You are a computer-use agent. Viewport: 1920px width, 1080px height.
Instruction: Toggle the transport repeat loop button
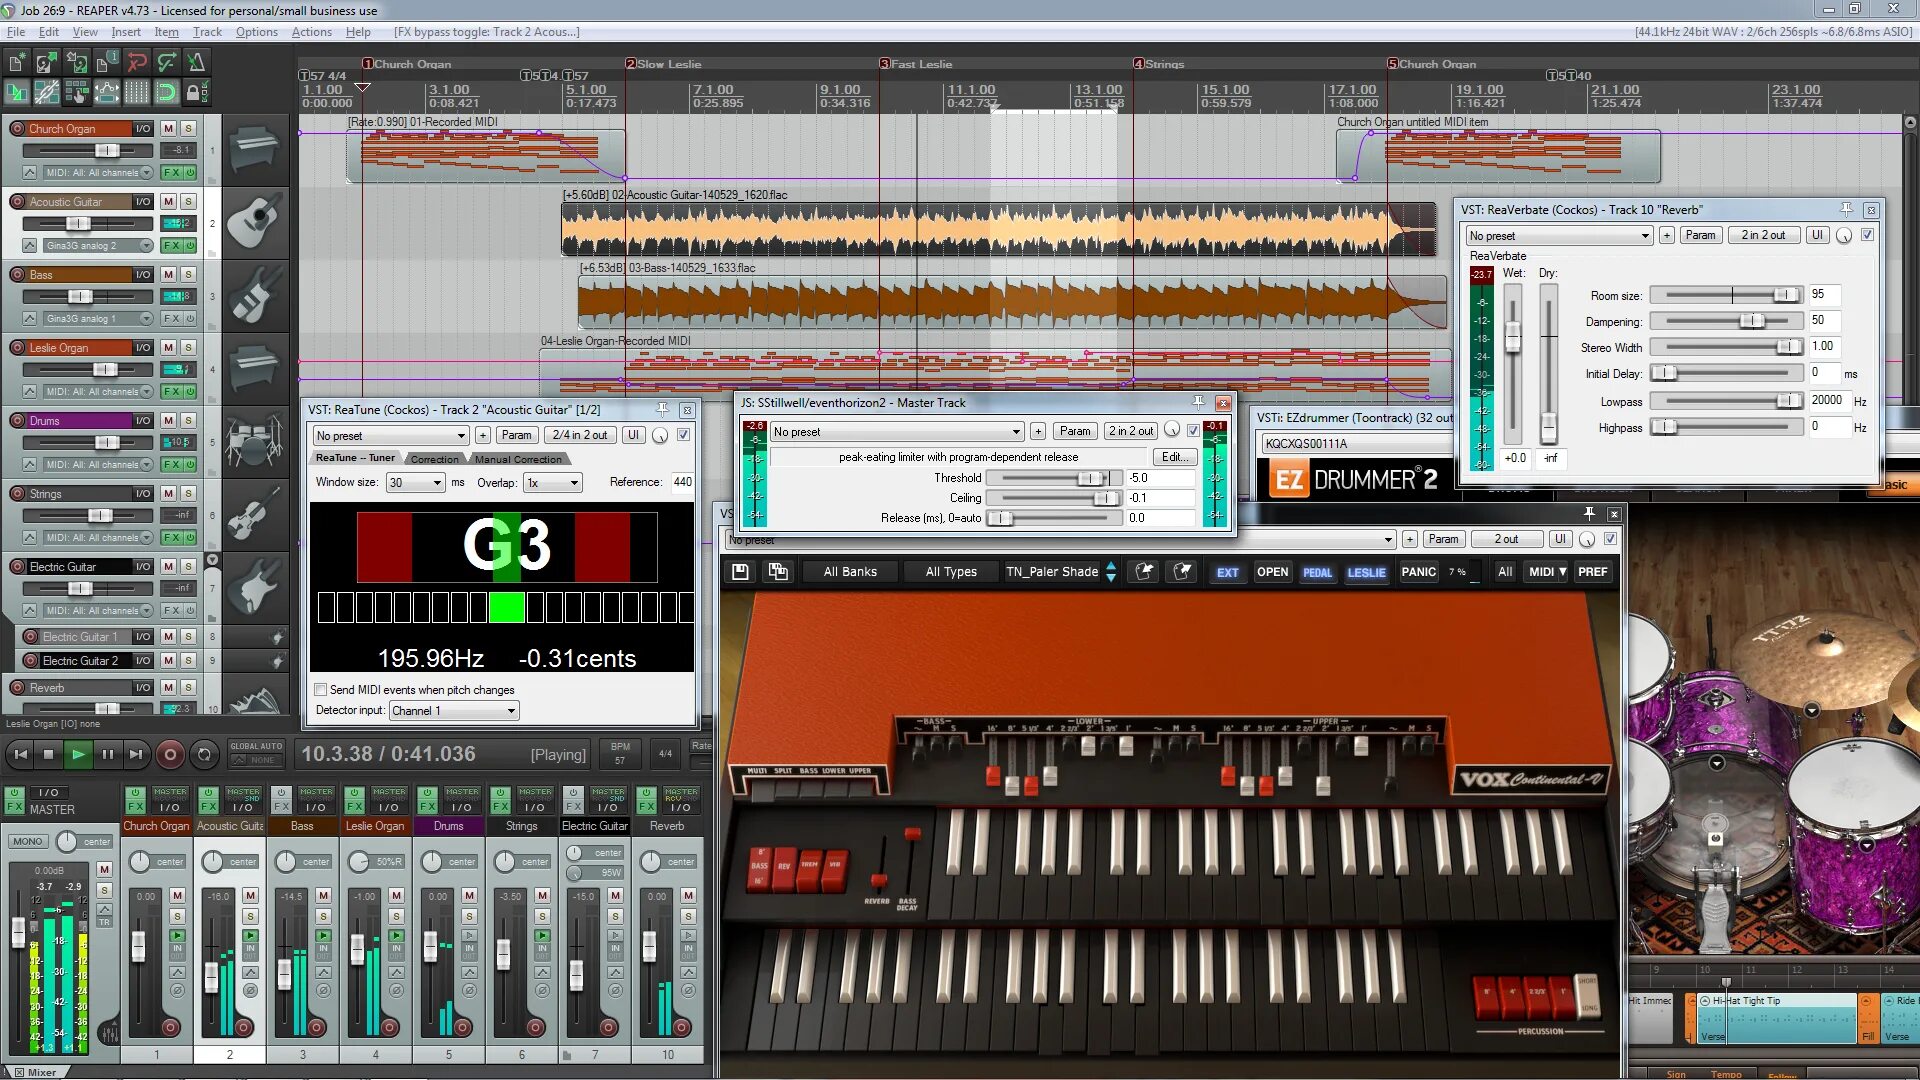coord(204,755)
